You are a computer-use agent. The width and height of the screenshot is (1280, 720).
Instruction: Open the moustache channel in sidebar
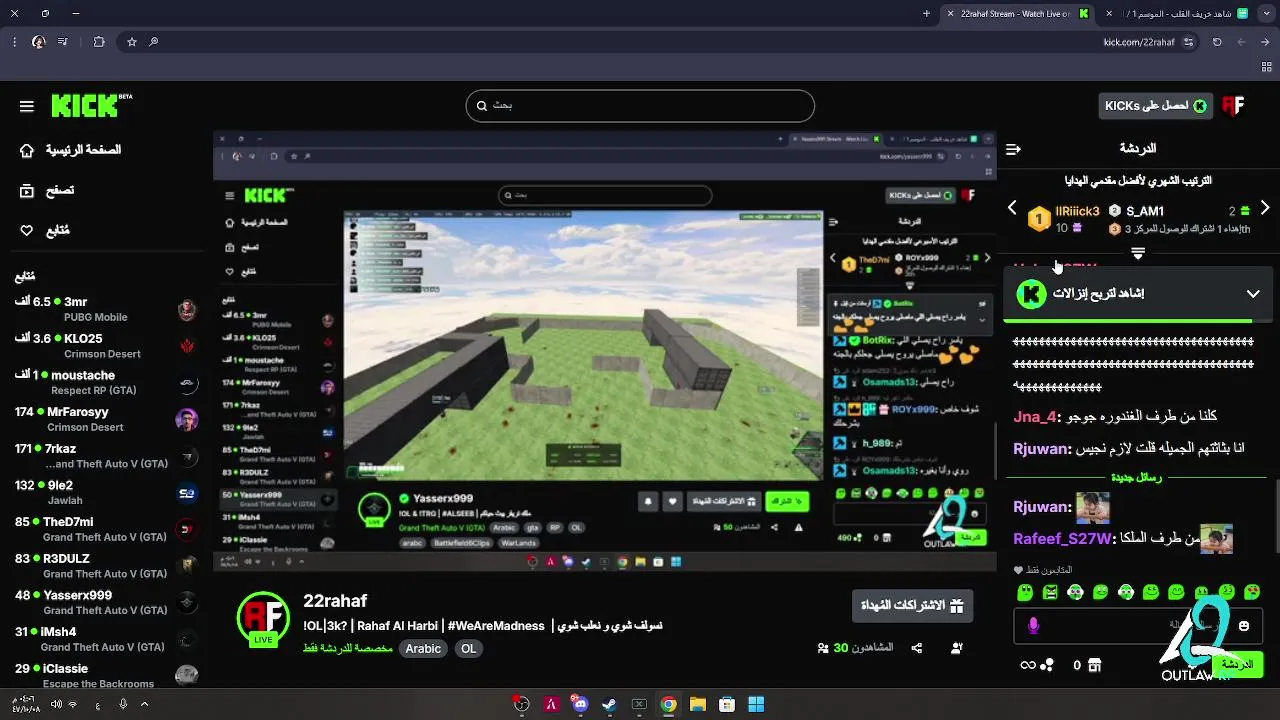click(107, 383)
